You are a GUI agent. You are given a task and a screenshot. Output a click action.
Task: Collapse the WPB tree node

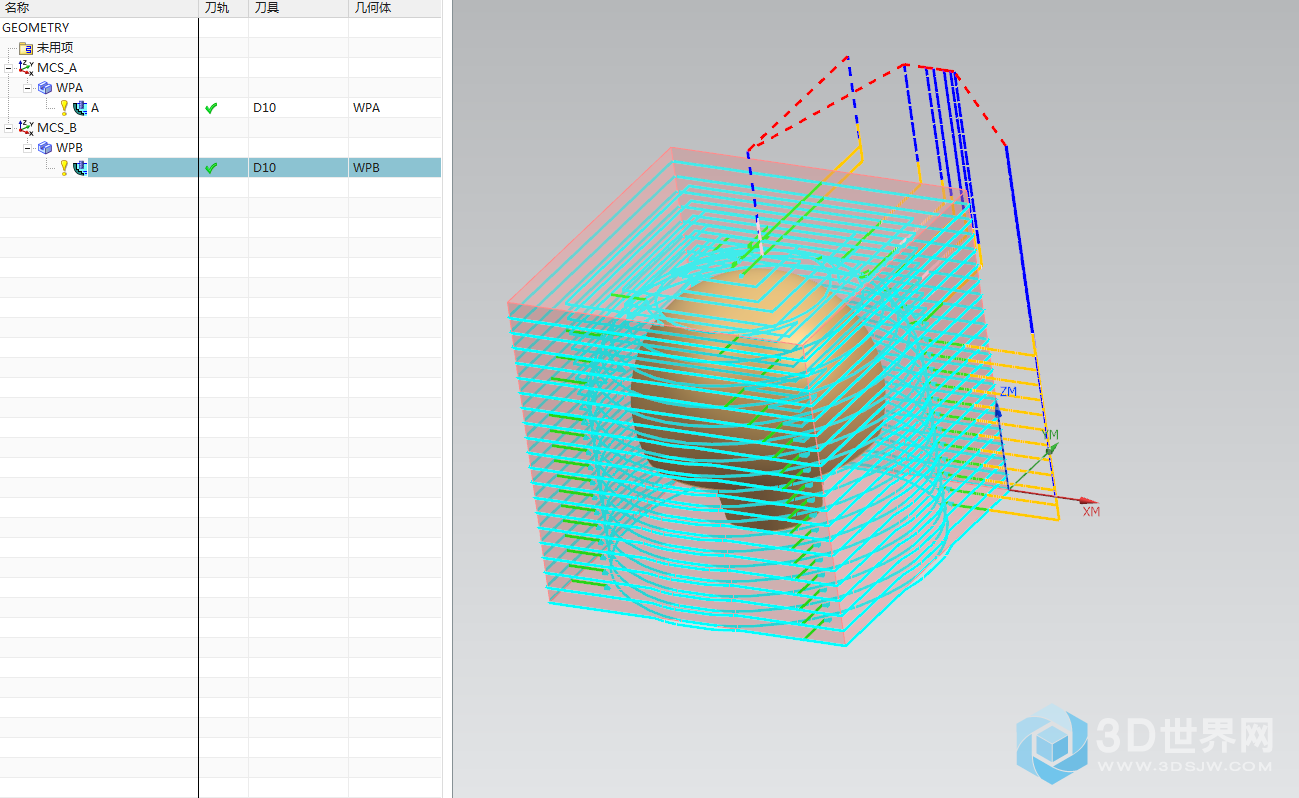pyautogui.click(x=28, y=148)
